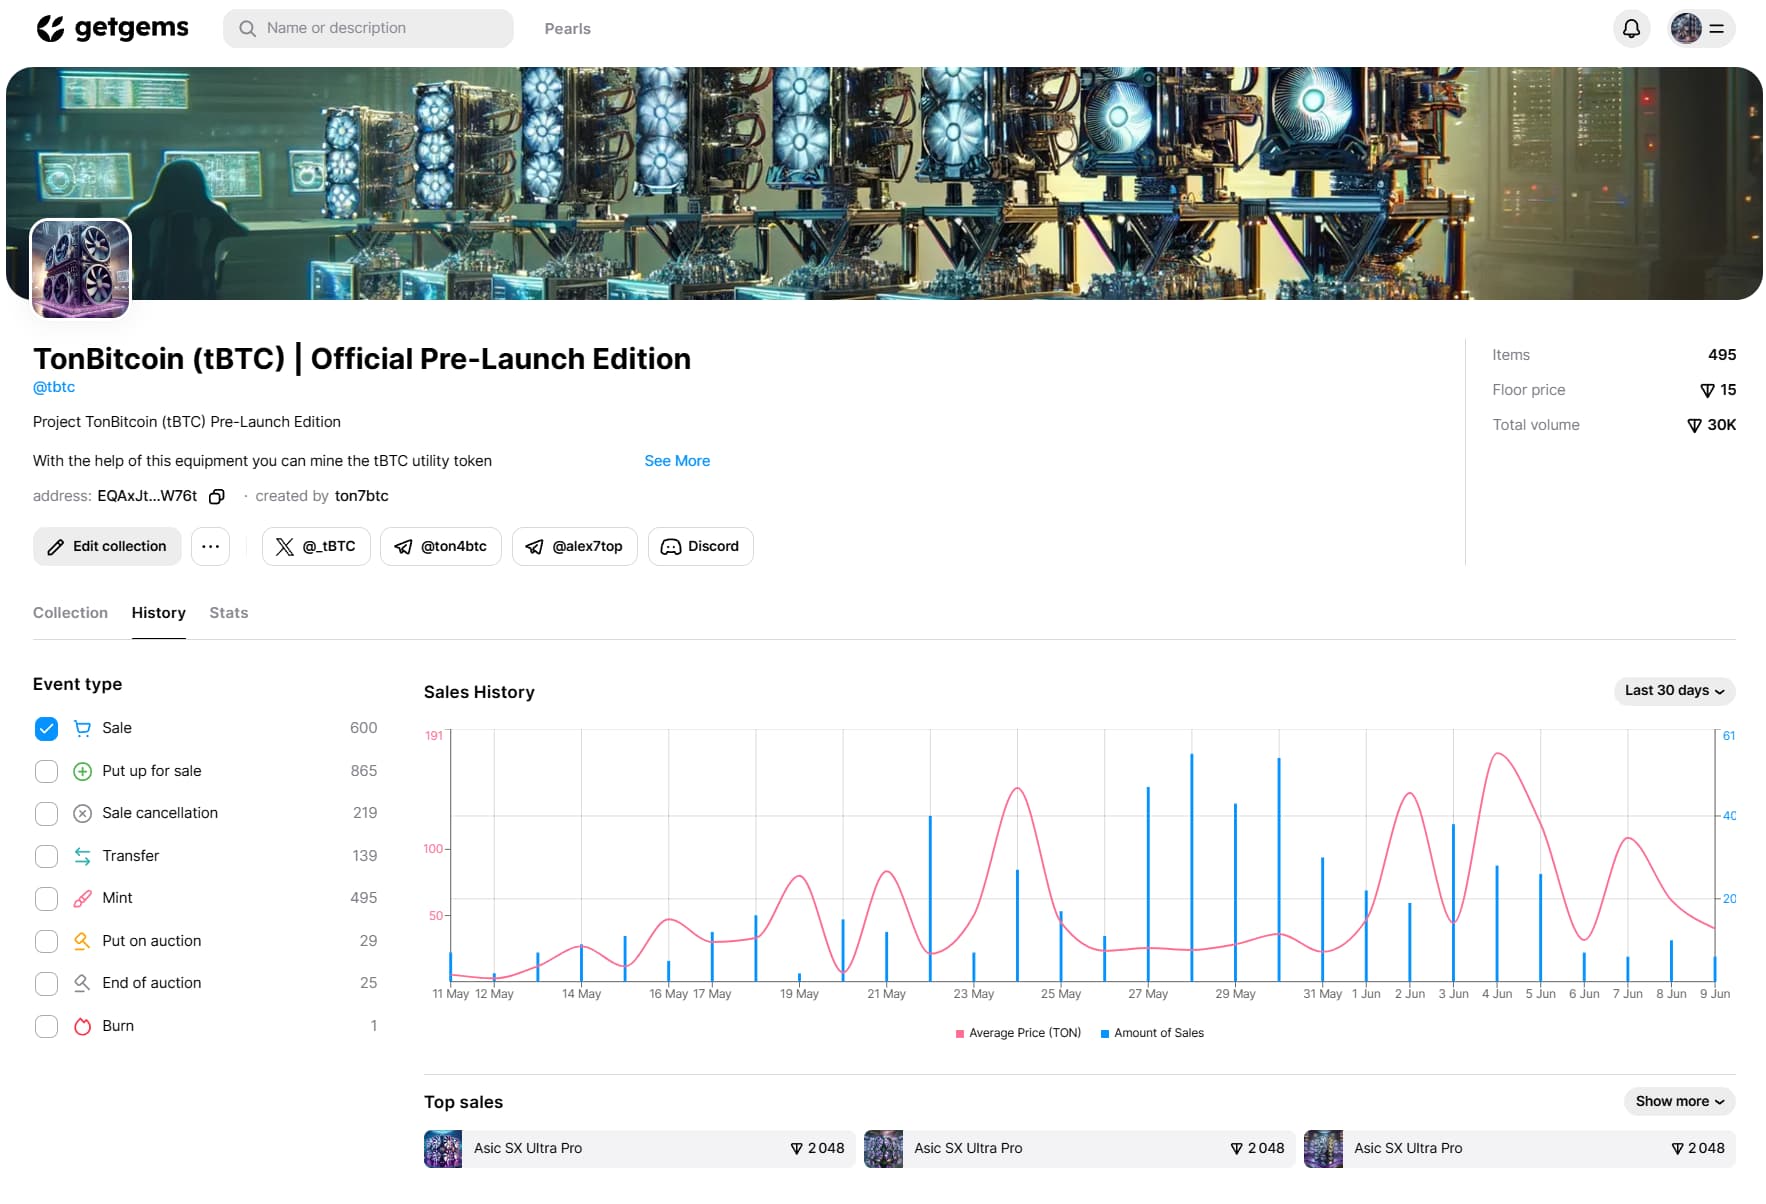Toggle Amount of Sales legend swatch
1766x1204 pixels.
point(1105,1034)
